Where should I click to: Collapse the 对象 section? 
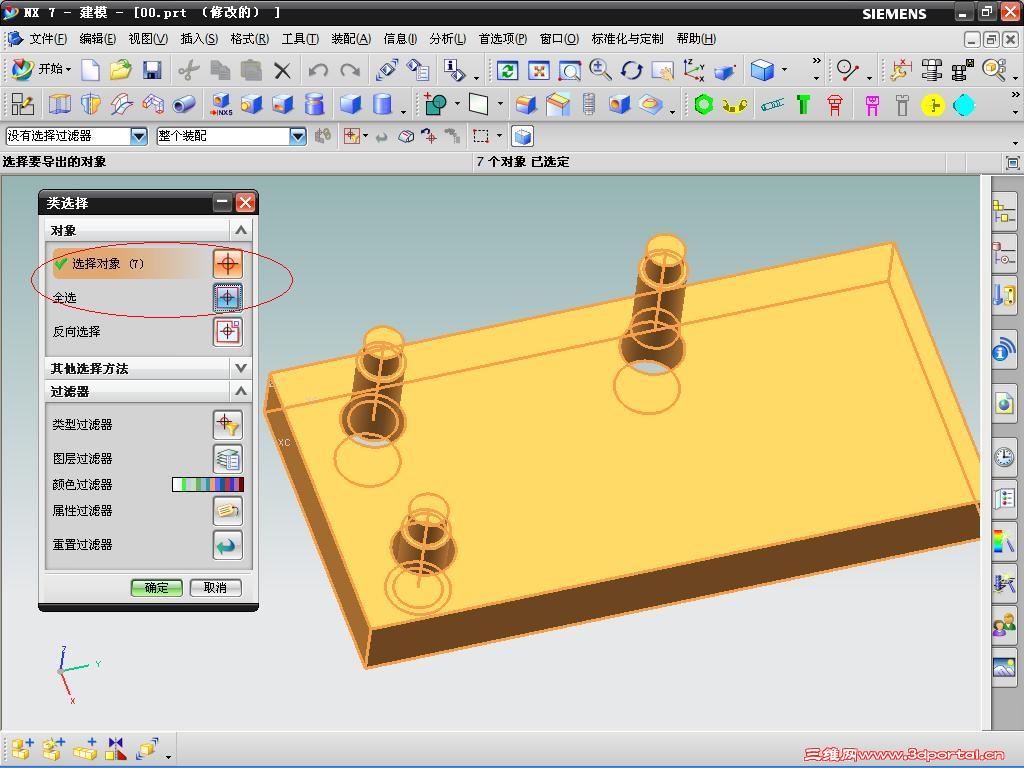240,230
